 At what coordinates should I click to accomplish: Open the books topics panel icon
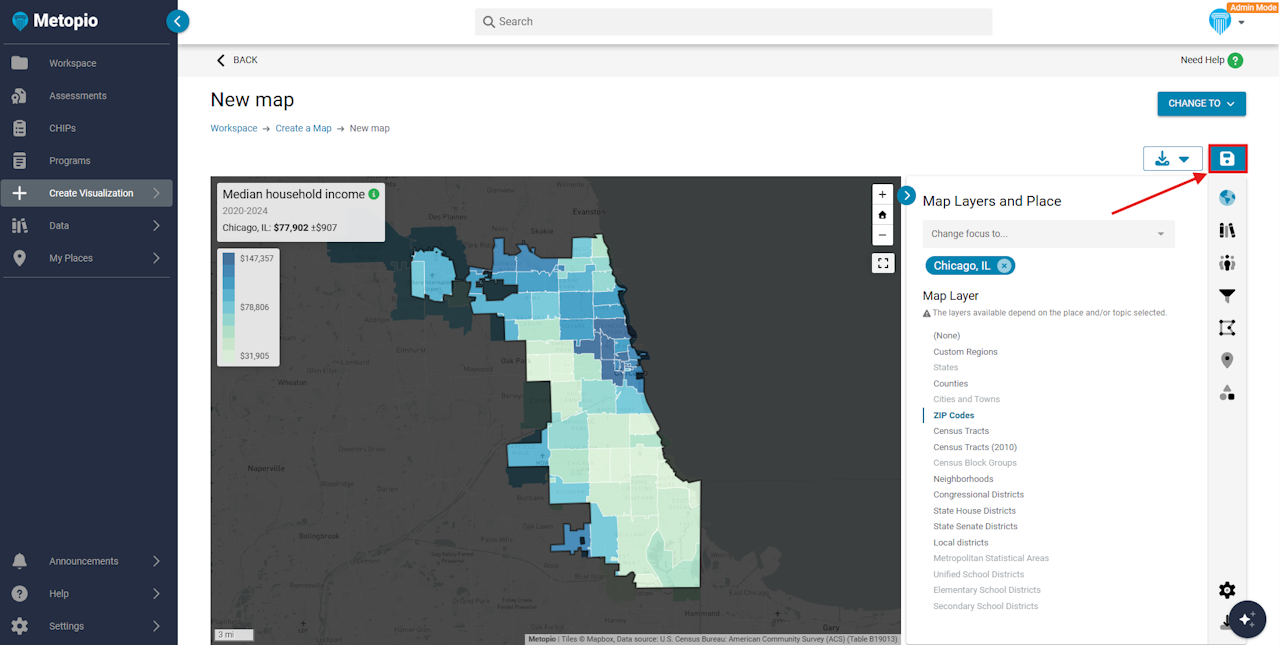click(x=1227, y=230)
